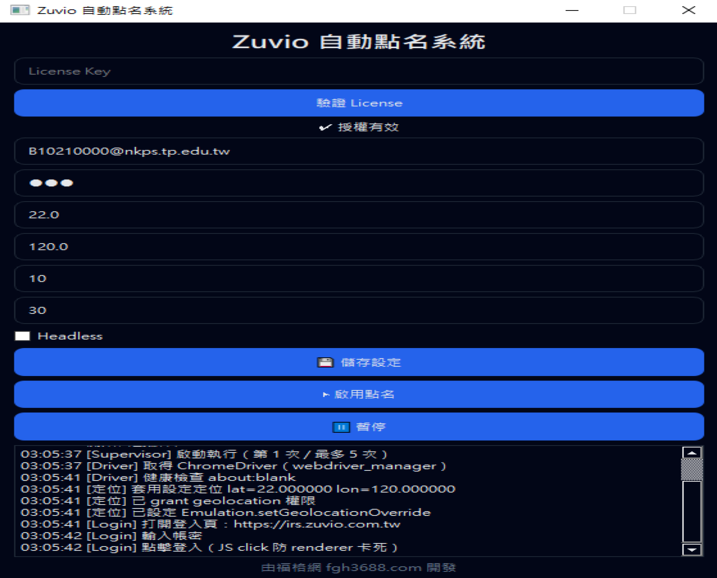Click the email field with B10210000@nkps.tp.edu.tw

point(358,151)
